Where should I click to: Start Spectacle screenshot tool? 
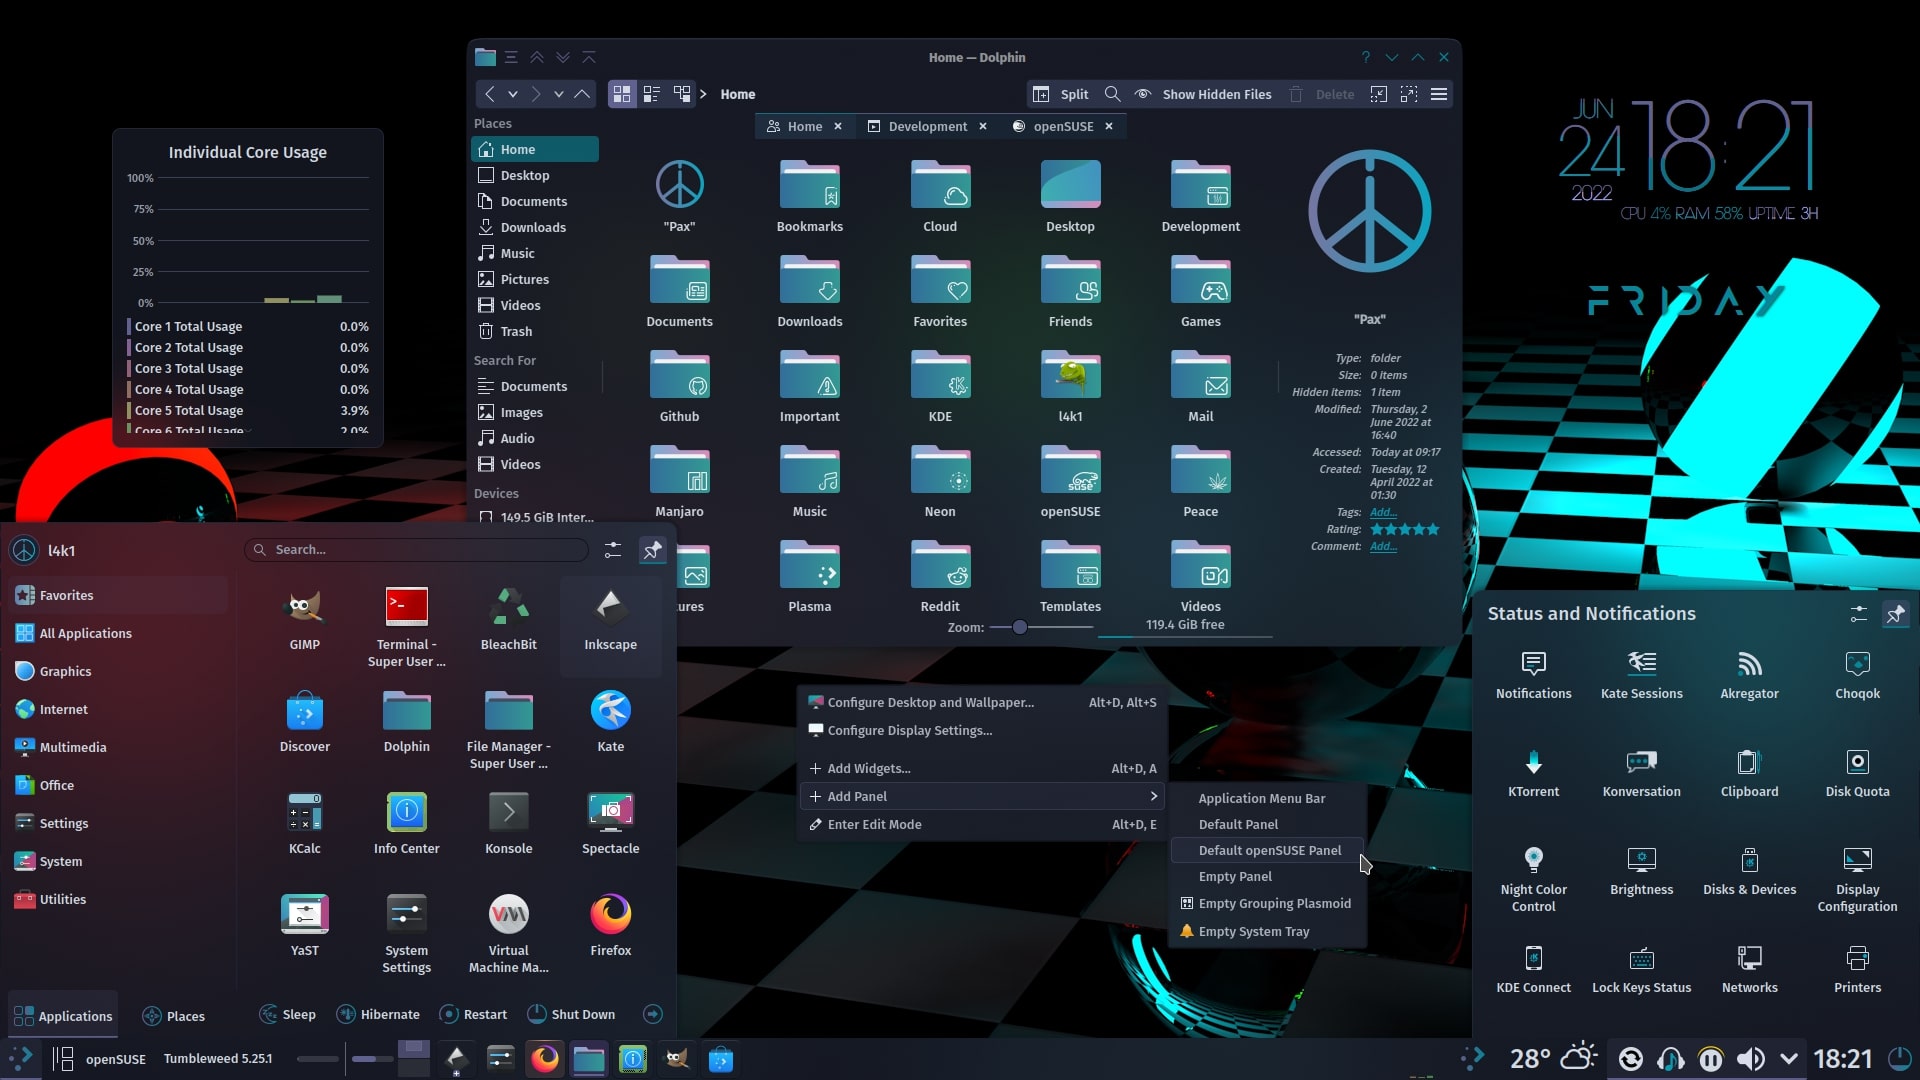point(610,824)
